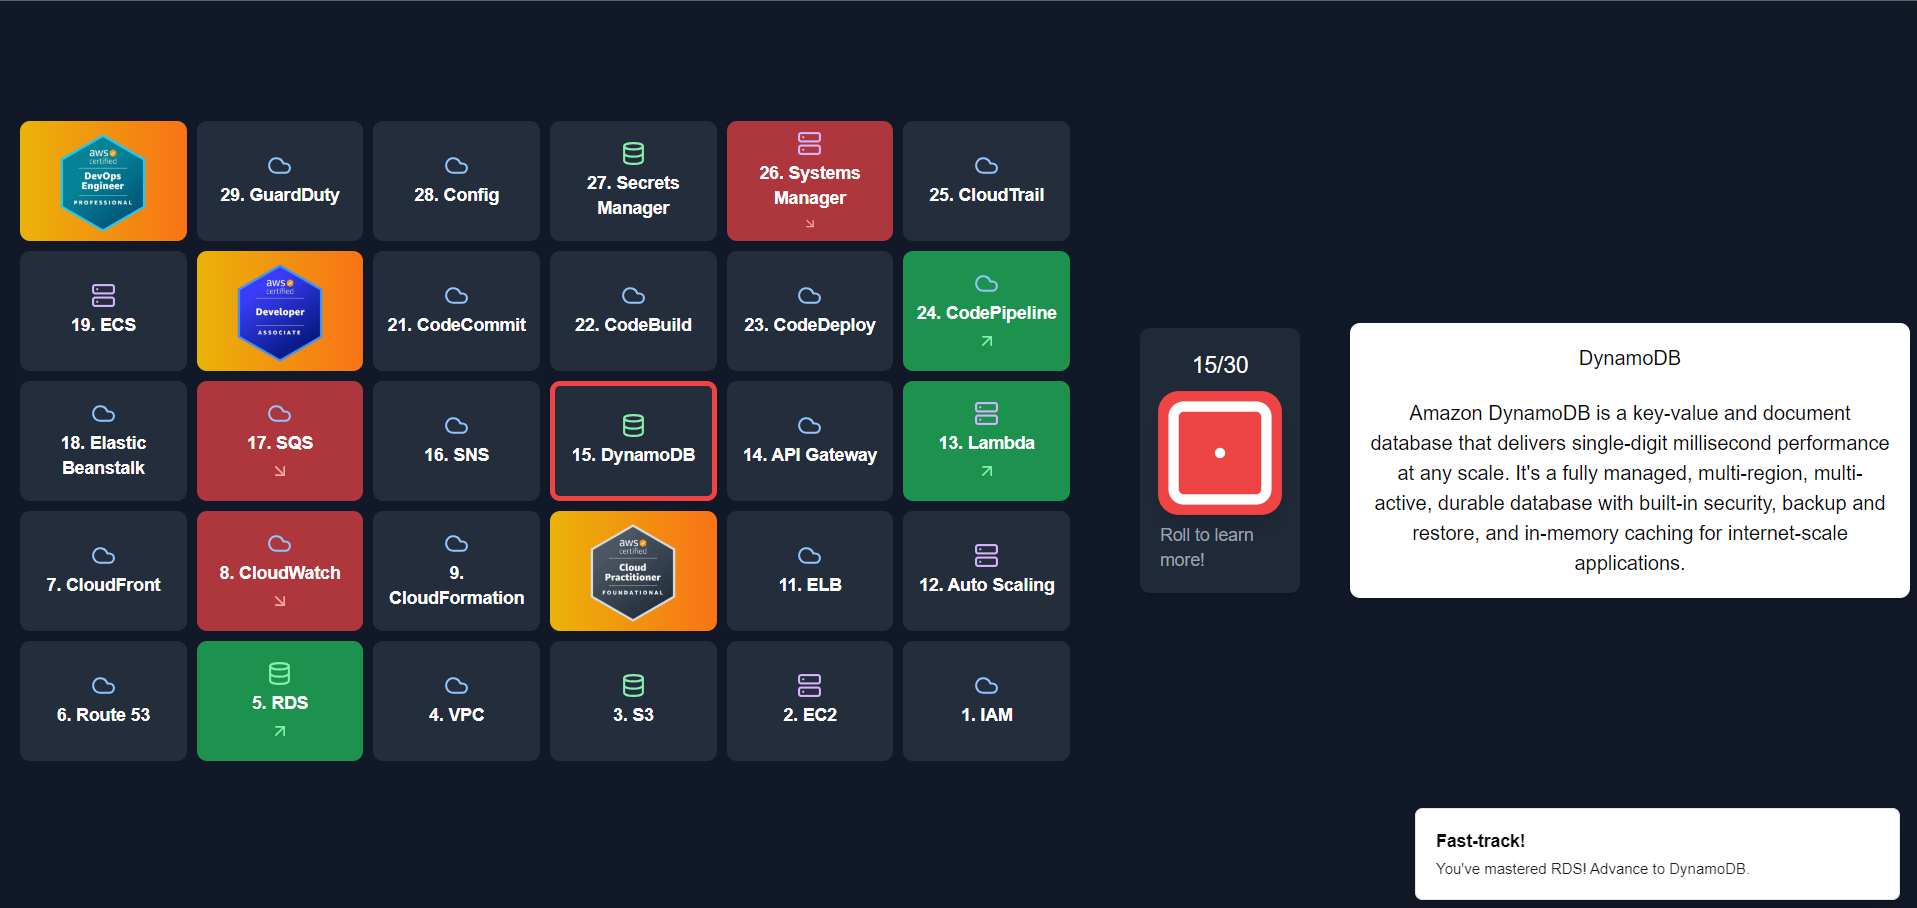The width and height of the screenshot is (1917, 908).
Task: Click the "Roll to learn more!" text
Action: 1207,547
